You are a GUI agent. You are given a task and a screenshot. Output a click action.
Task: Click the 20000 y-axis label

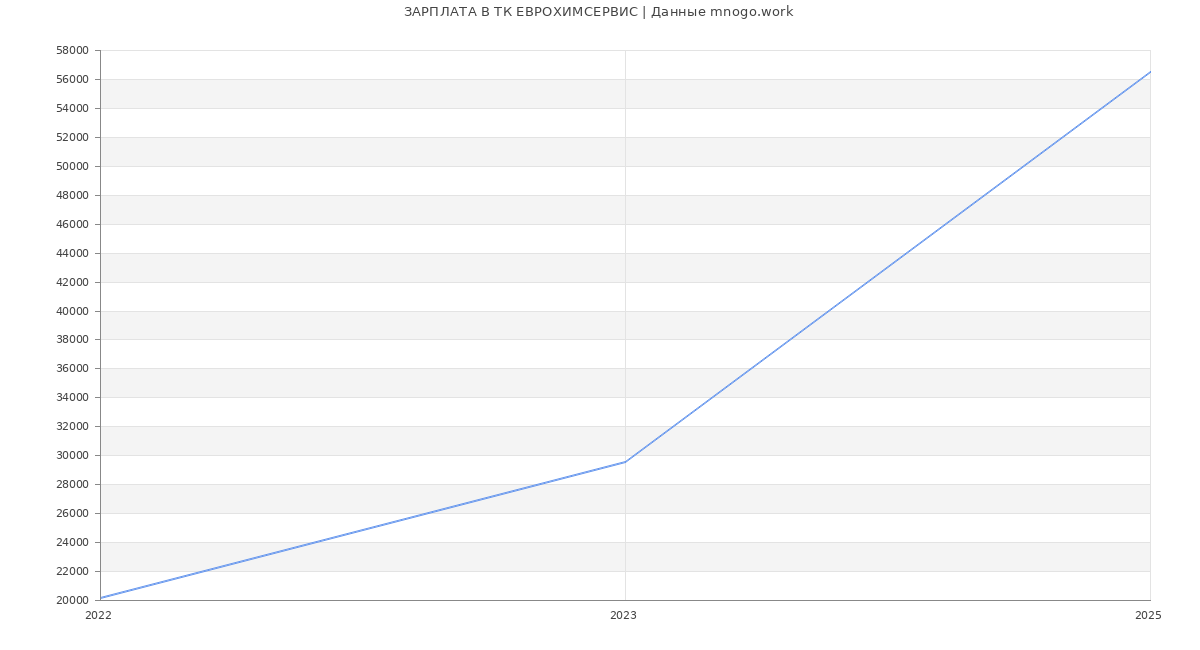point(71,600)
